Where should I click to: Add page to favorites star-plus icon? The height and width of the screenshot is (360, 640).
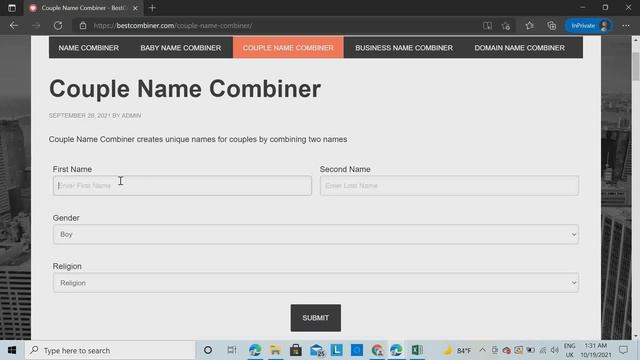pos(506,25)
